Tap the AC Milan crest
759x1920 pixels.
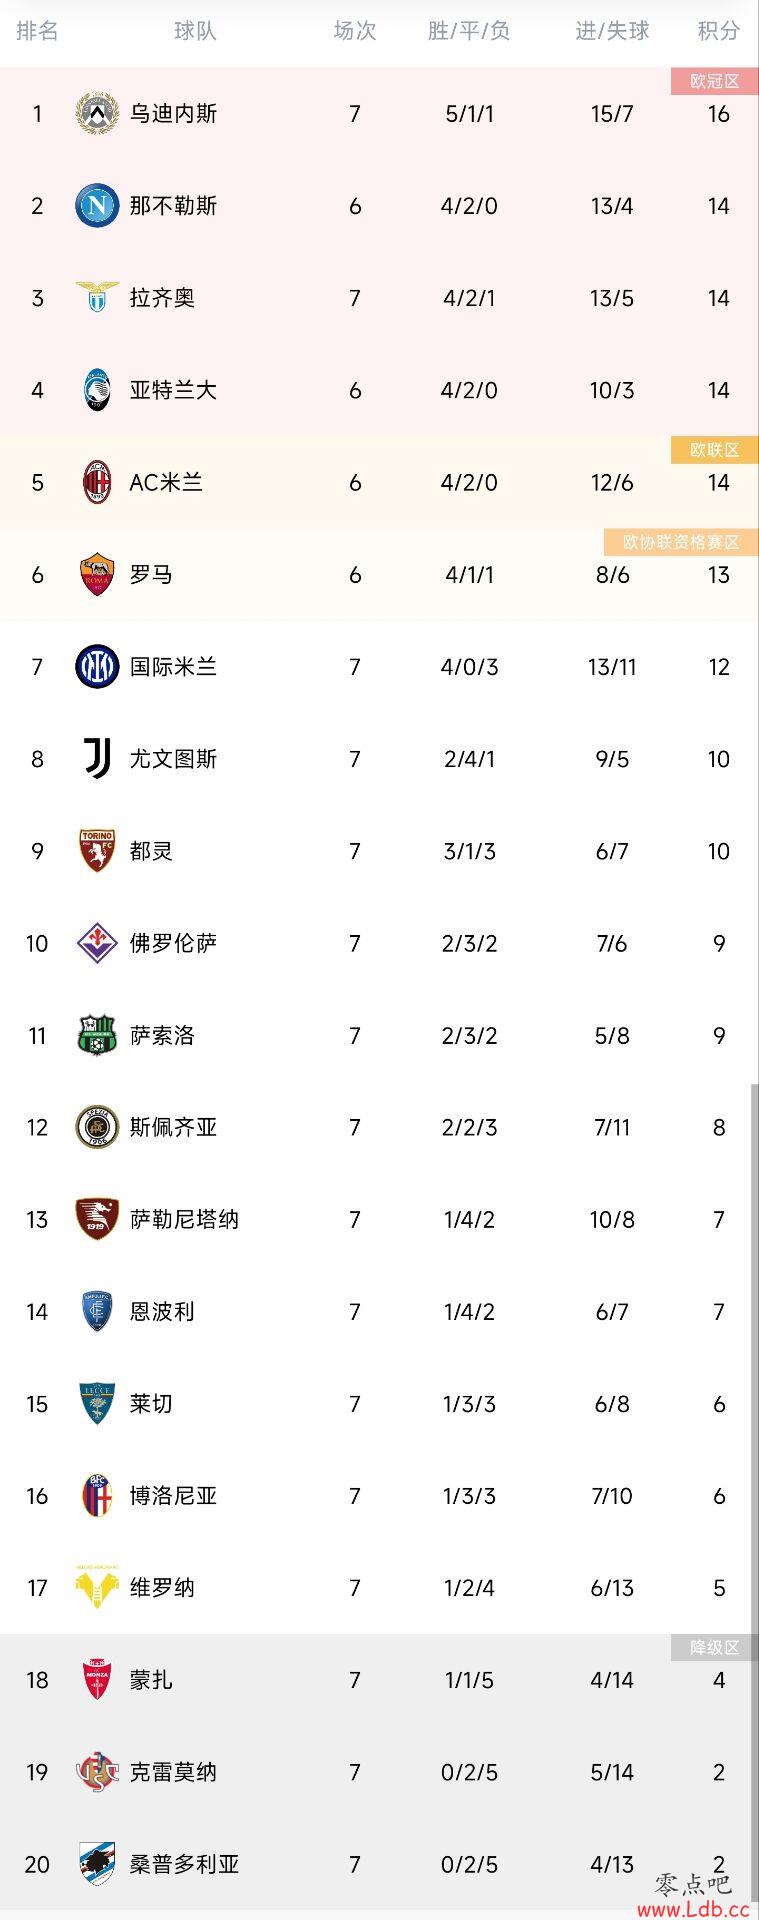(97, 482)
